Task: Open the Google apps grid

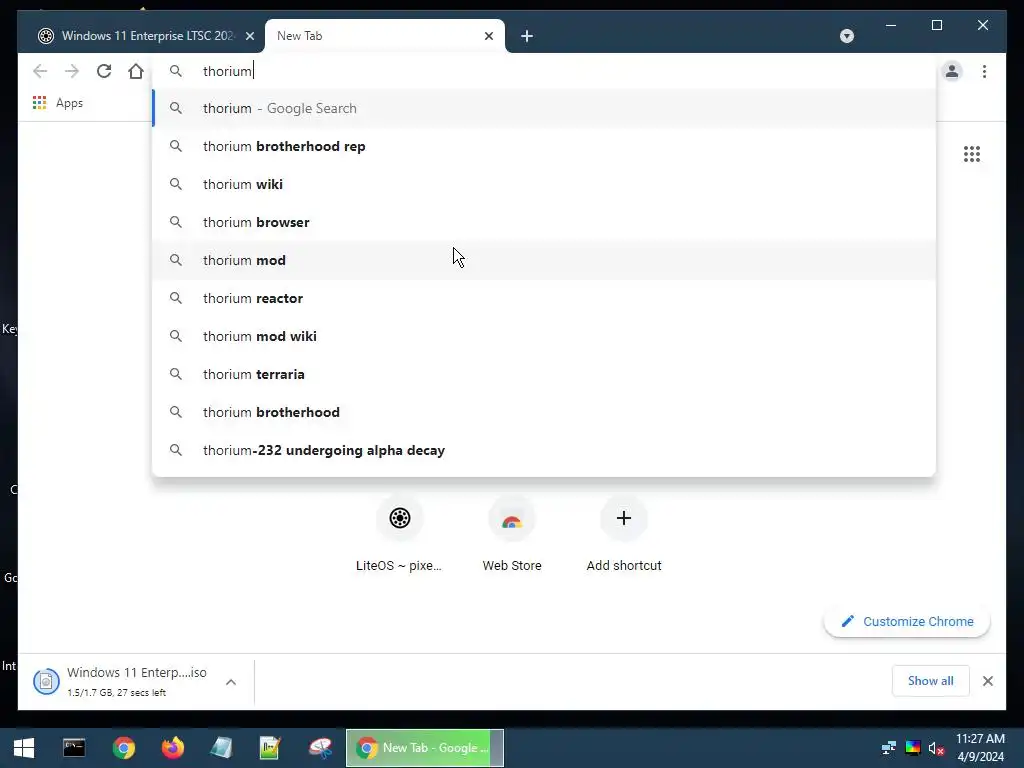Action: tap(972, 154)
